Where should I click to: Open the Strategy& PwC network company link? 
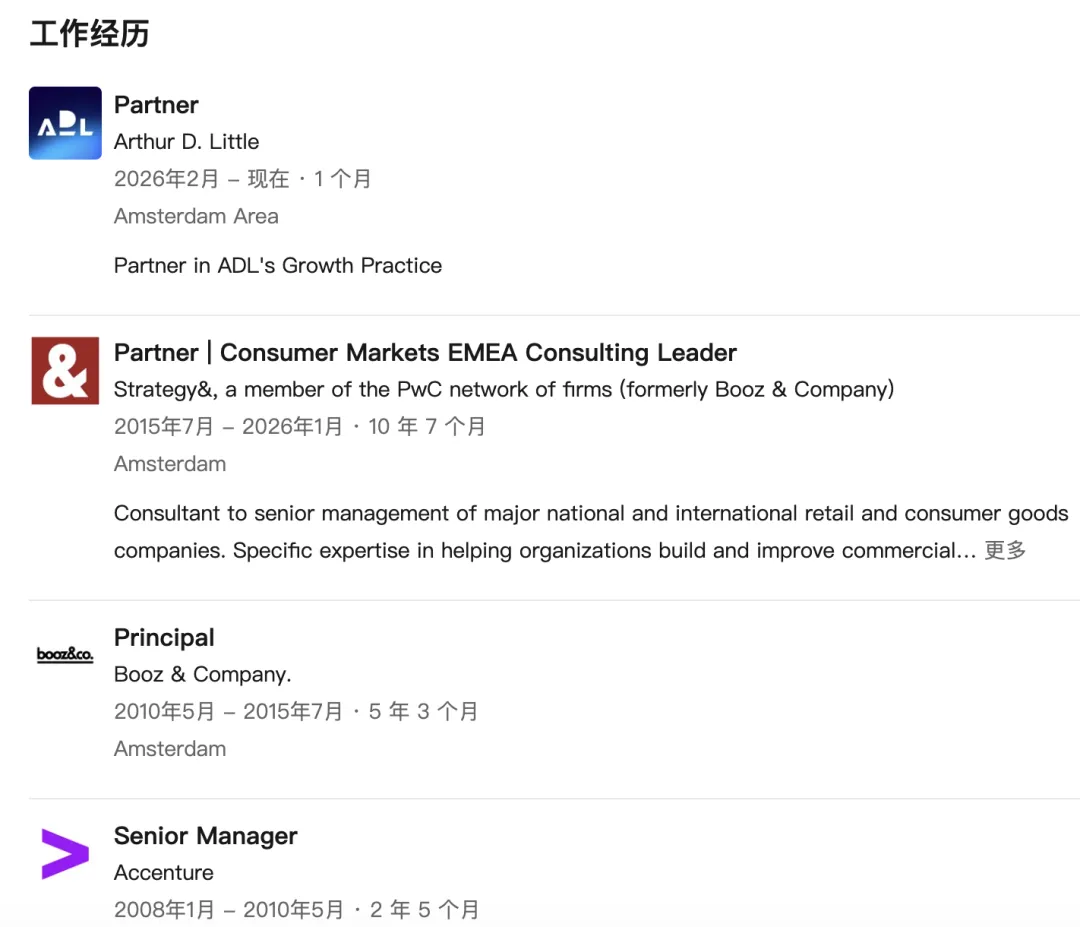tap(503, 389)
